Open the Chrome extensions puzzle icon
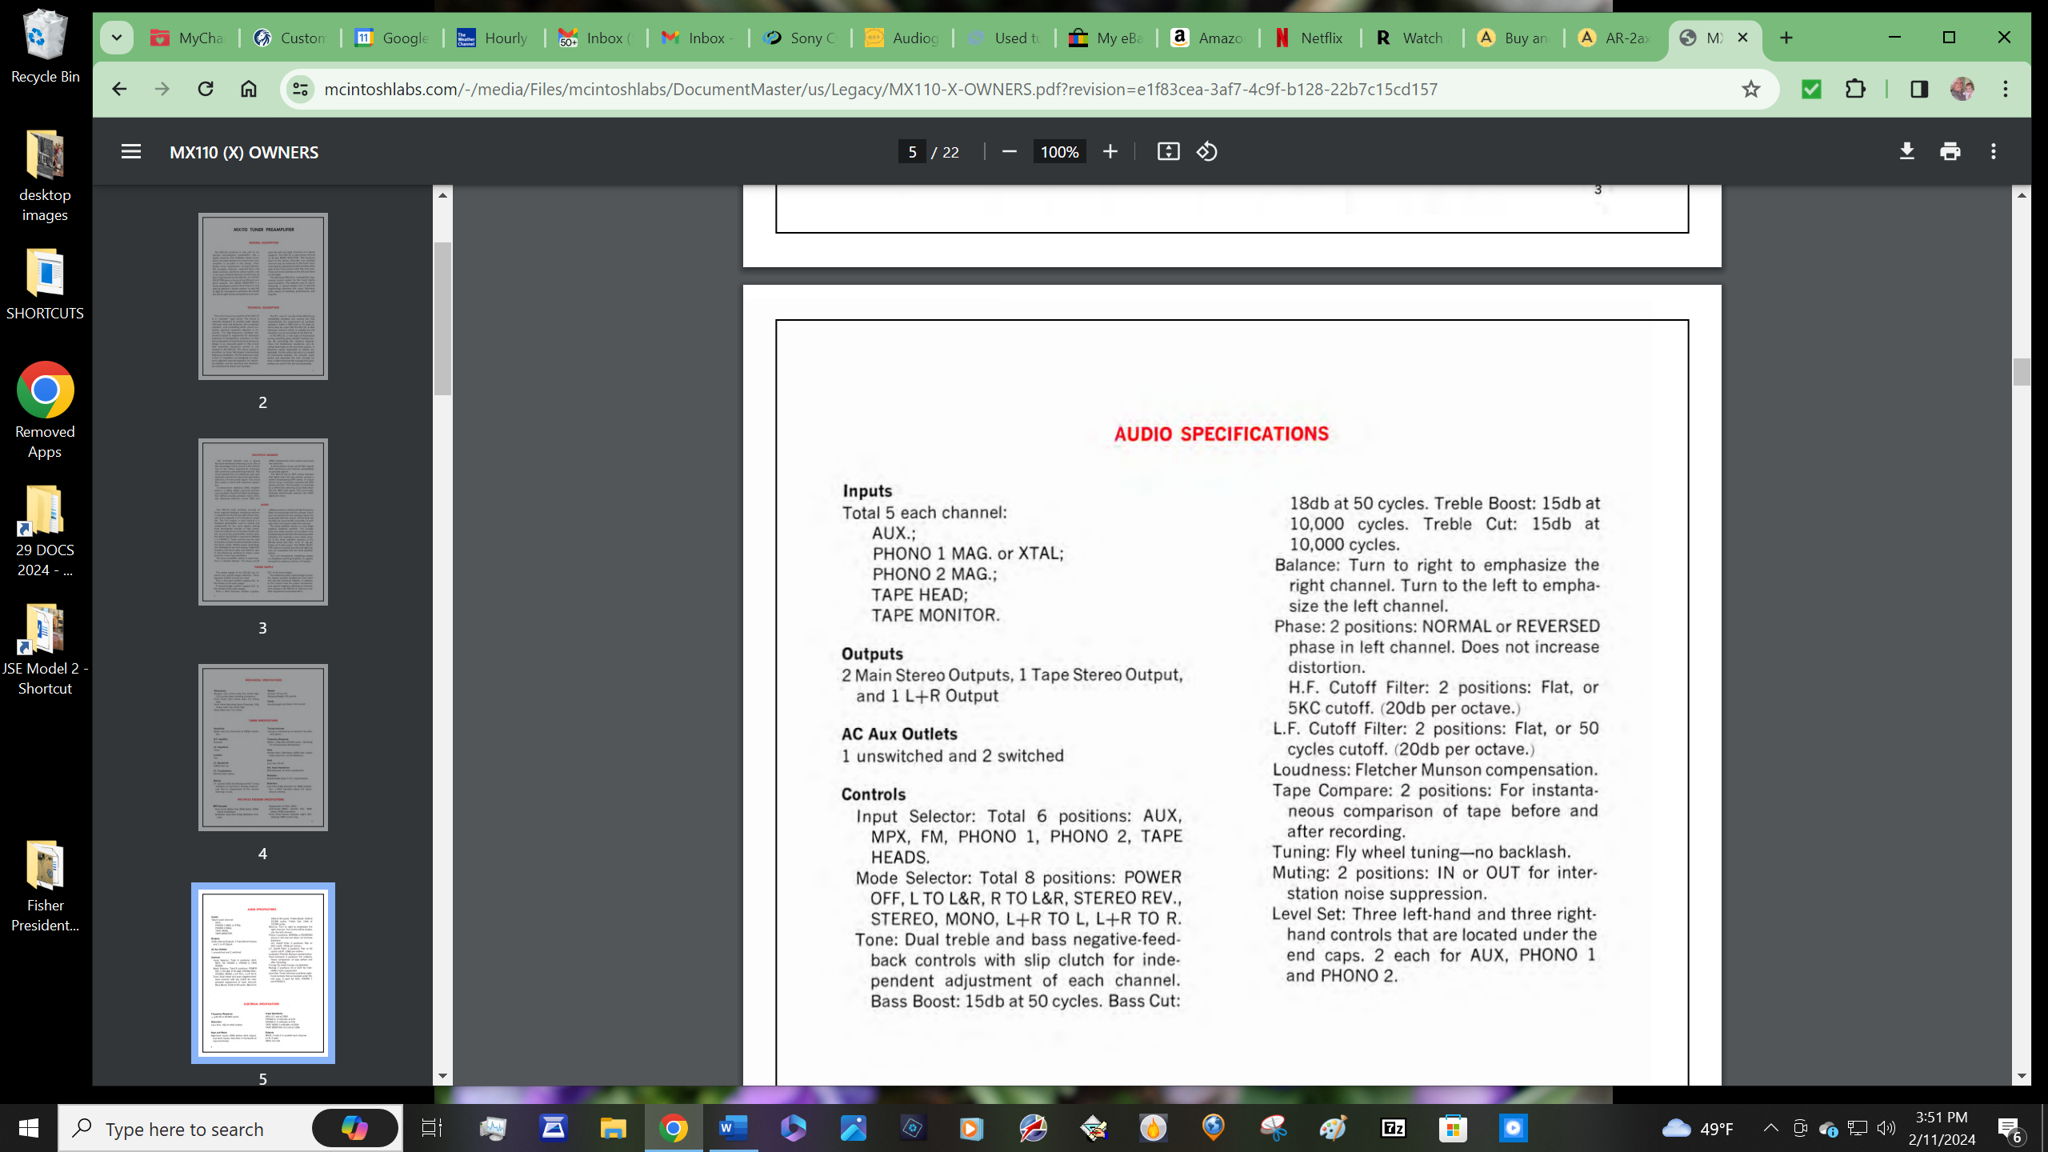Viewport: 2048px width, 1152px height. [1855, 89]
